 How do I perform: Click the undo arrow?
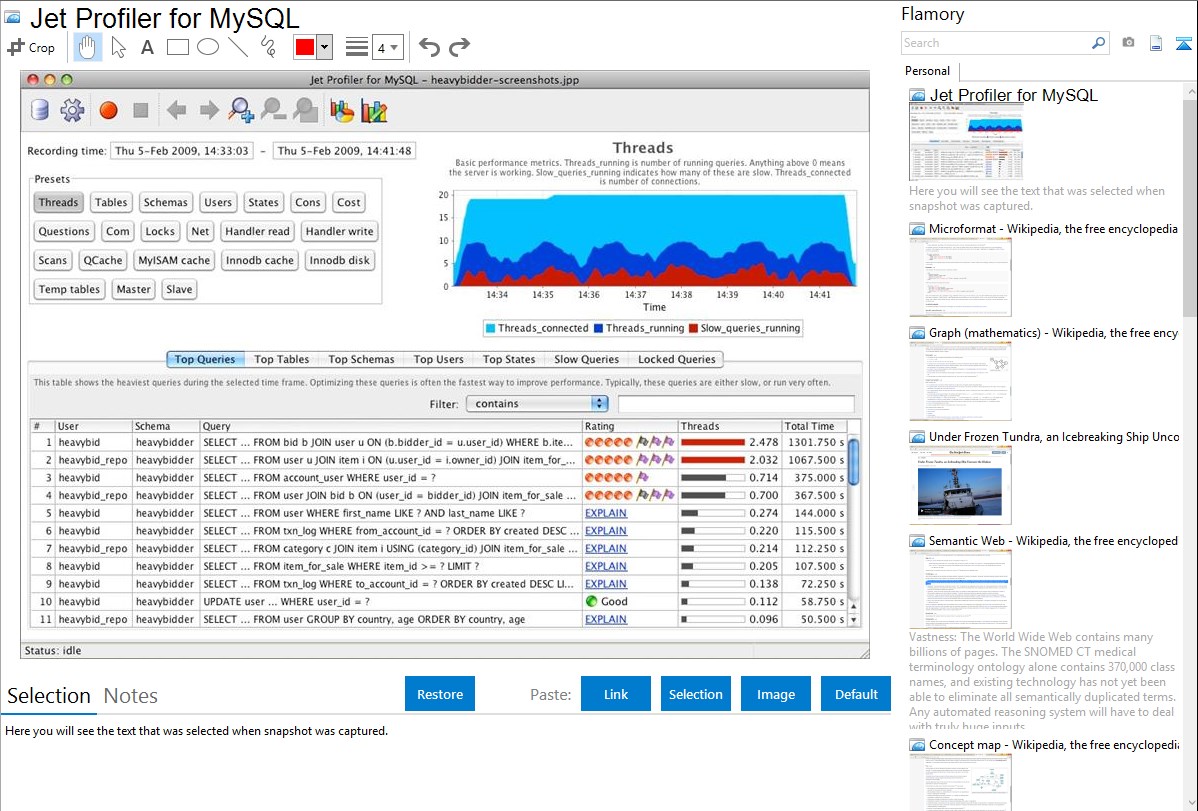pos(429,47)
